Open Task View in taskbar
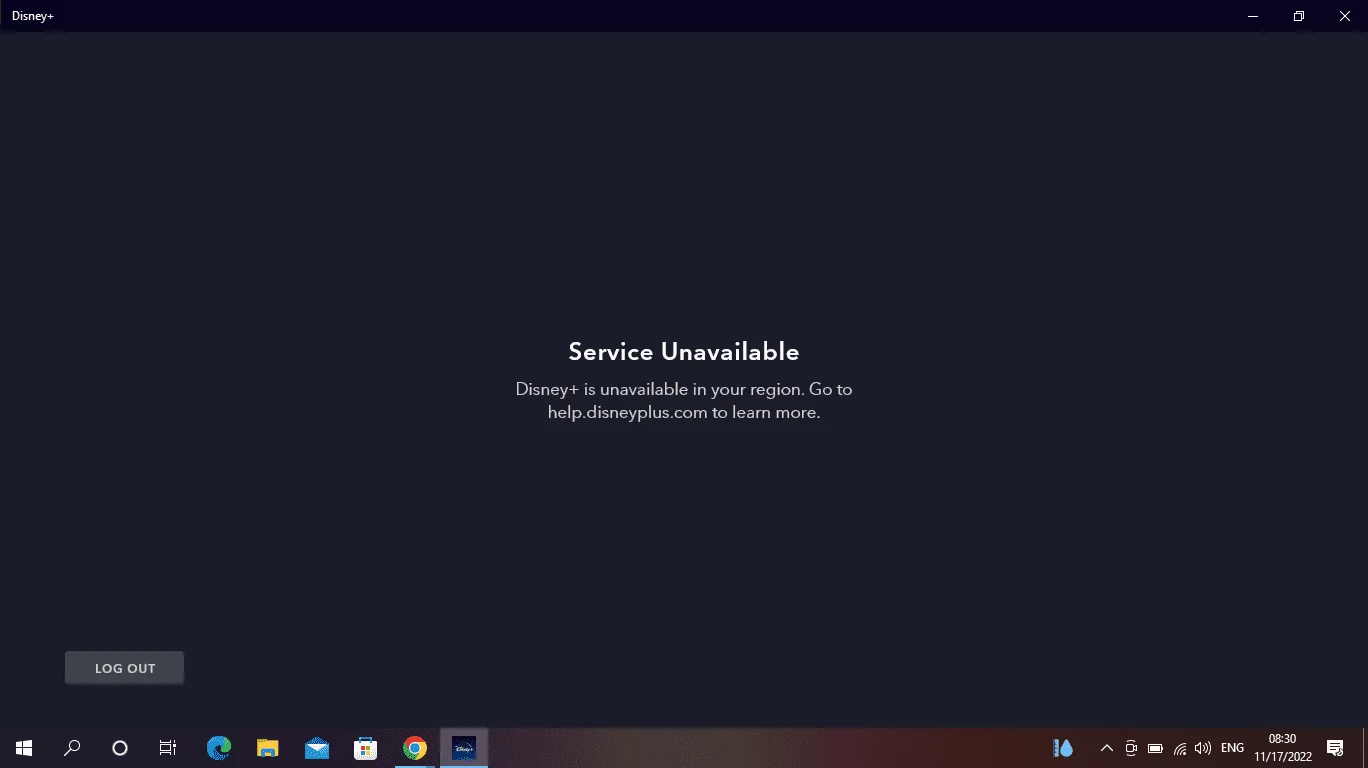The height and width of the screenshot is (768, 1368). (x=168, y=748)
